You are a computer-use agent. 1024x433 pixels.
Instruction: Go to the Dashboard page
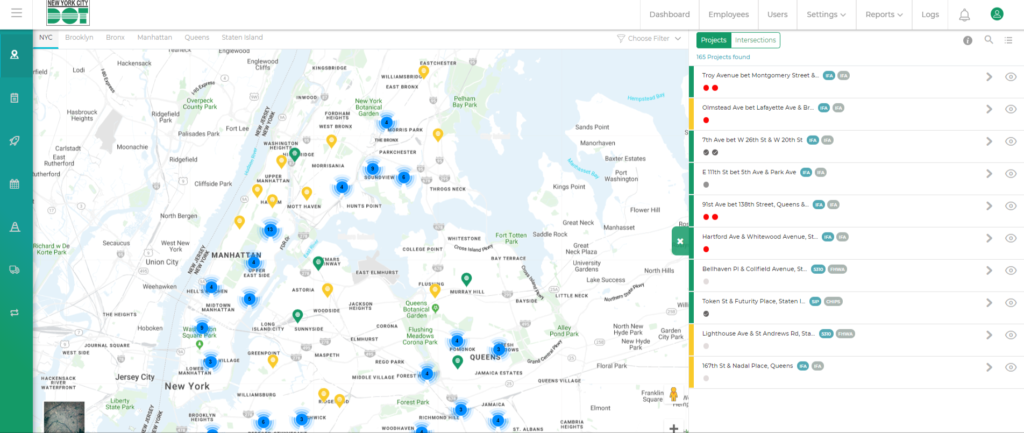[x=669, y=15]
